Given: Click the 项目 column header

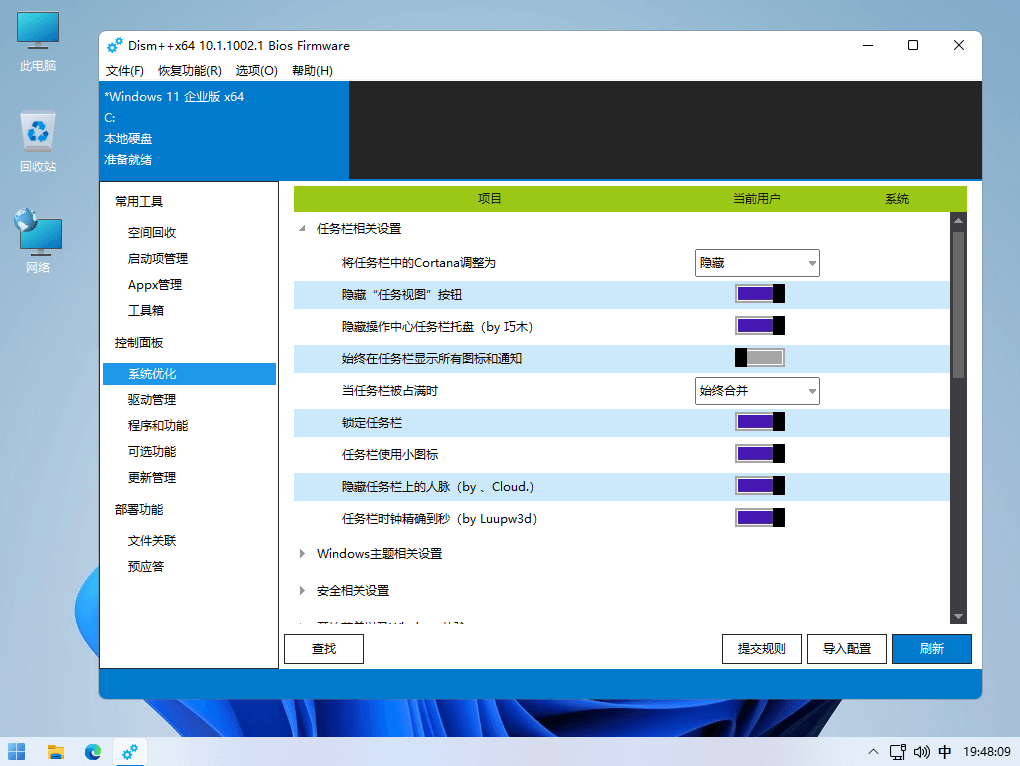Looking at the screenshot, I should [489, 198].
